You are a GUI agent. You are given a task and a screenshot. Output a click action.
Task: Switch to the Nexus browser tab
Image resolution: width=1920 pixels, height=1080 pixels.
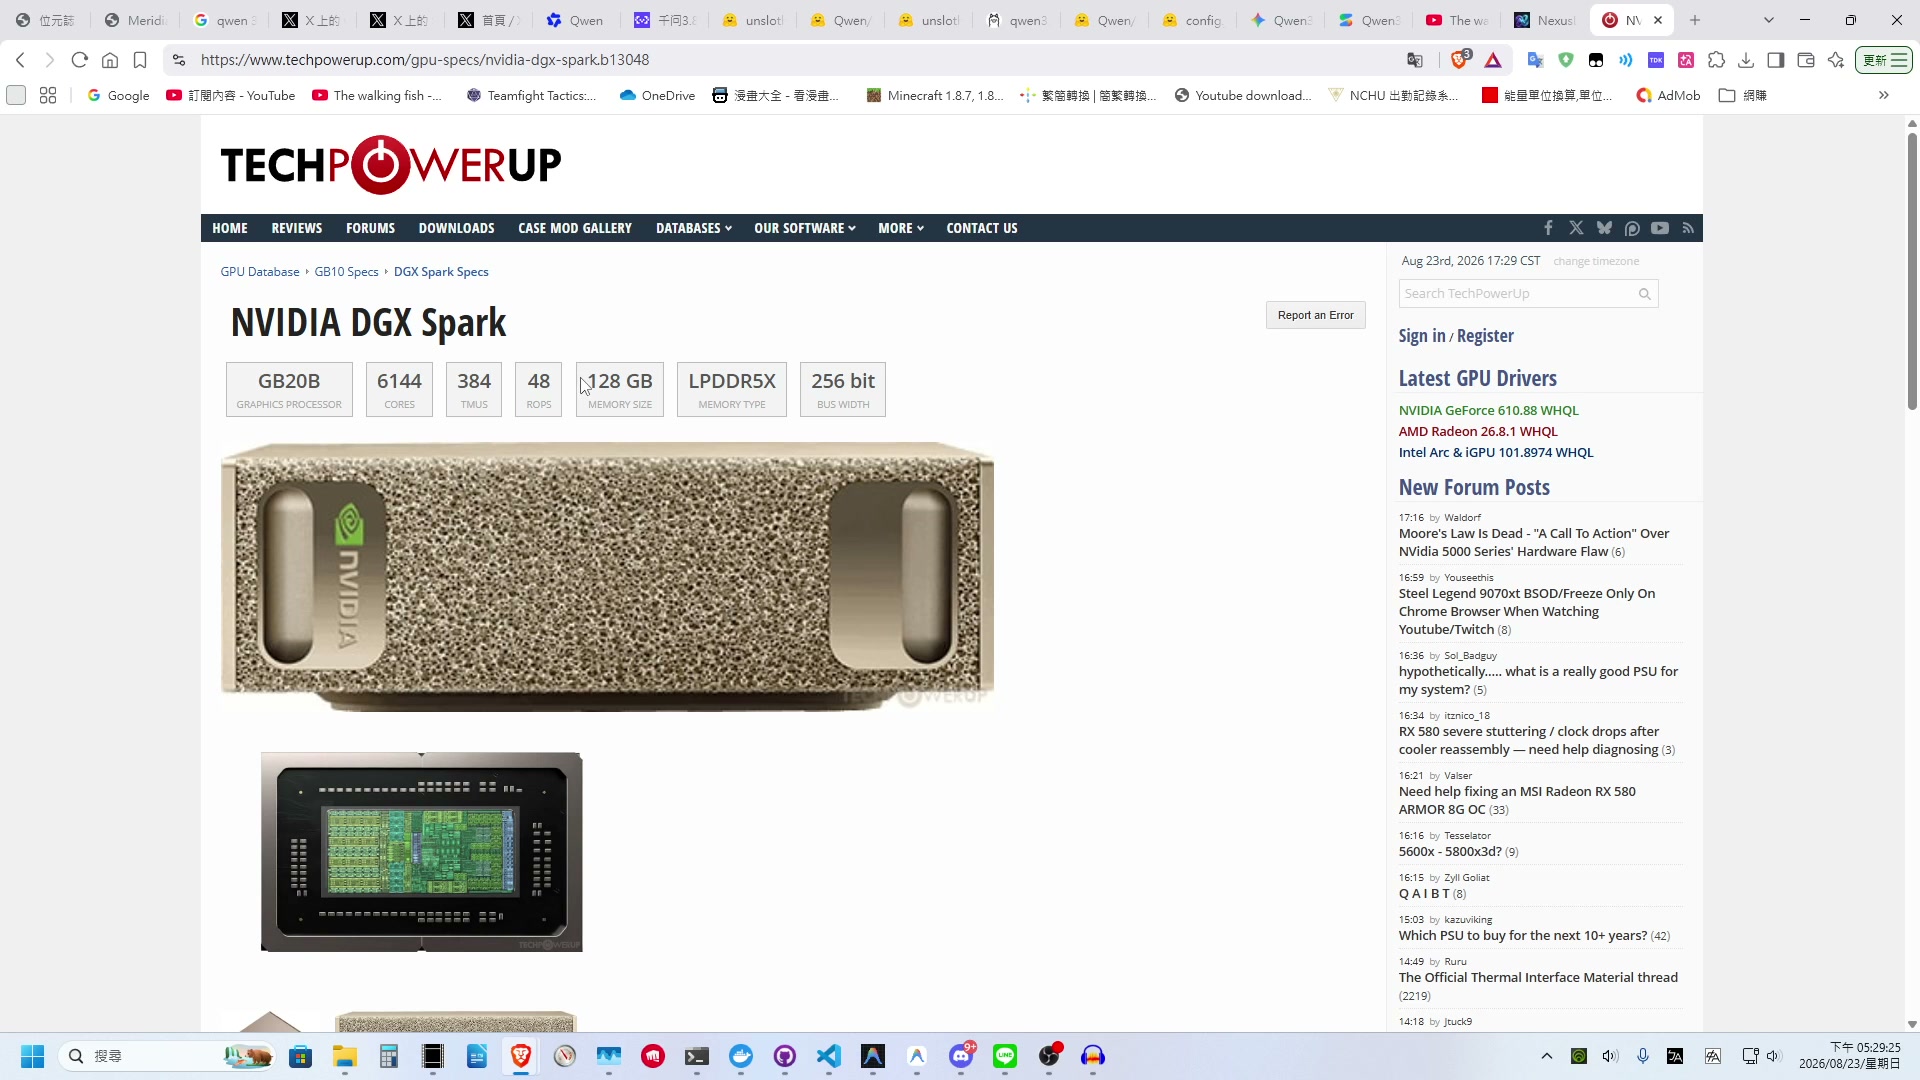pyautogui.click(x=1544, y=20)
